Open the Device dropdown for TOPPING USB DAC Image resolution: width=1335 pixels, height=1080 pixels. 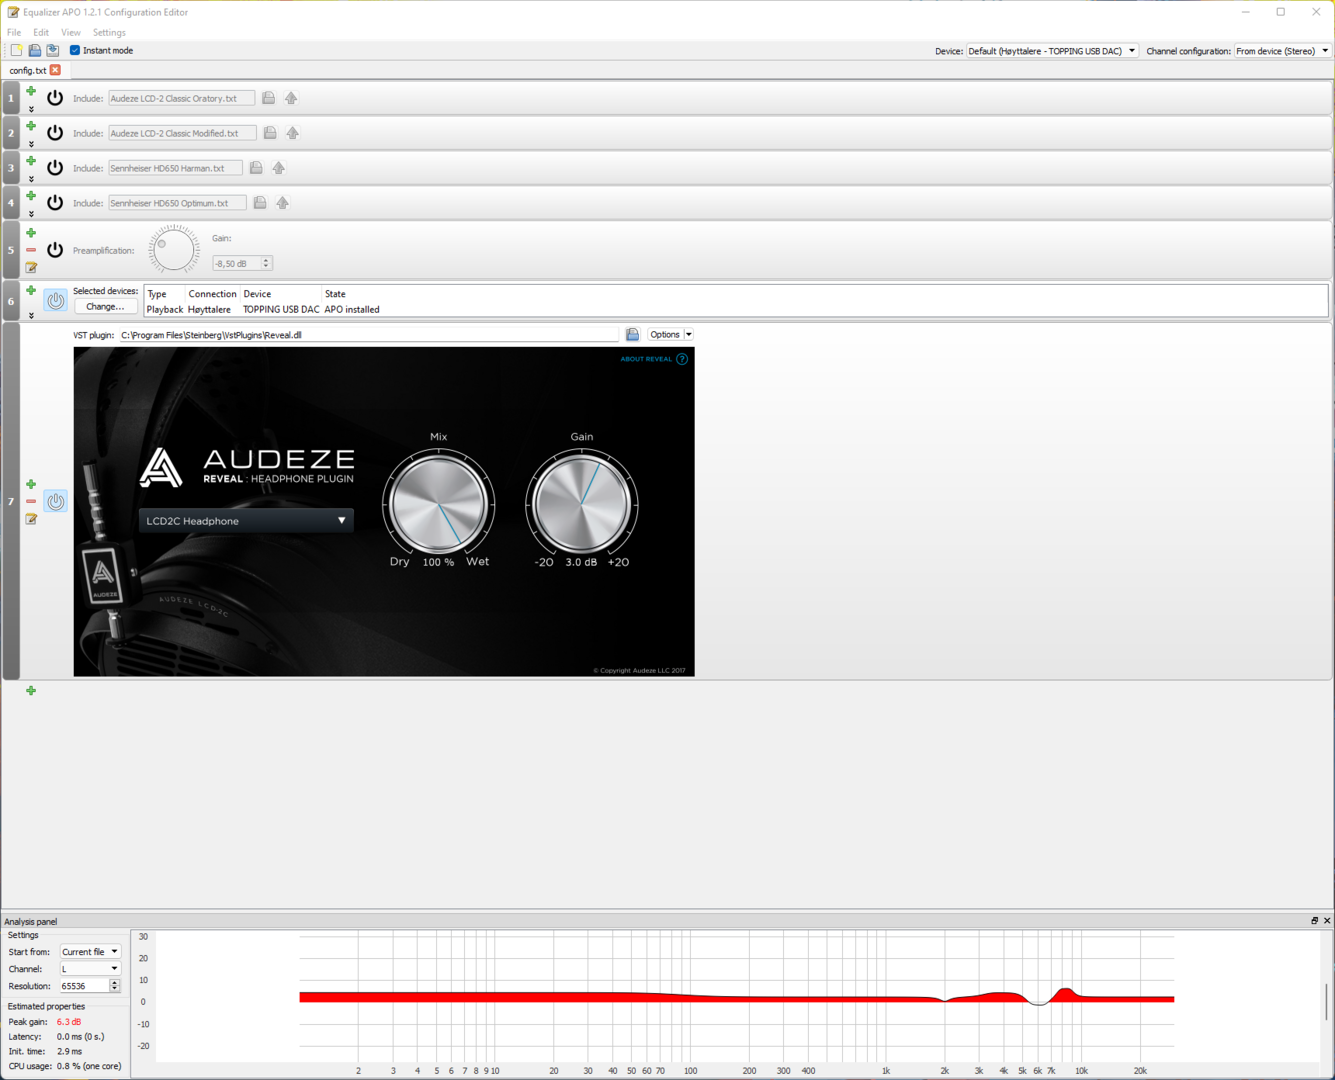[x=1051, y=51]
